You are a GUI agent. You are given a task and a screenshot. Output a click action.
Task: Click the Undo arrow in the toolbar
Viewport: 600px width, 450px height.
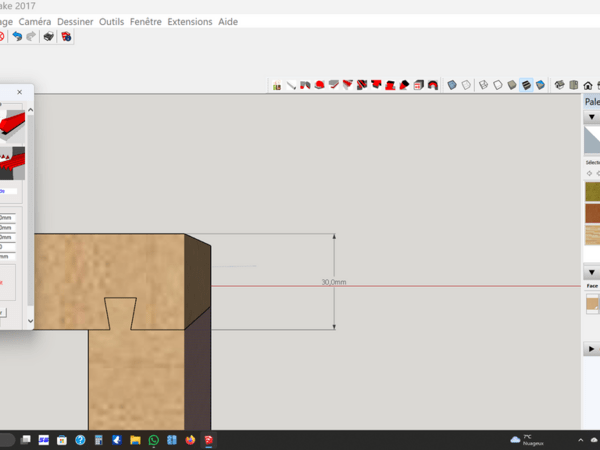click(x=17, y=37)
